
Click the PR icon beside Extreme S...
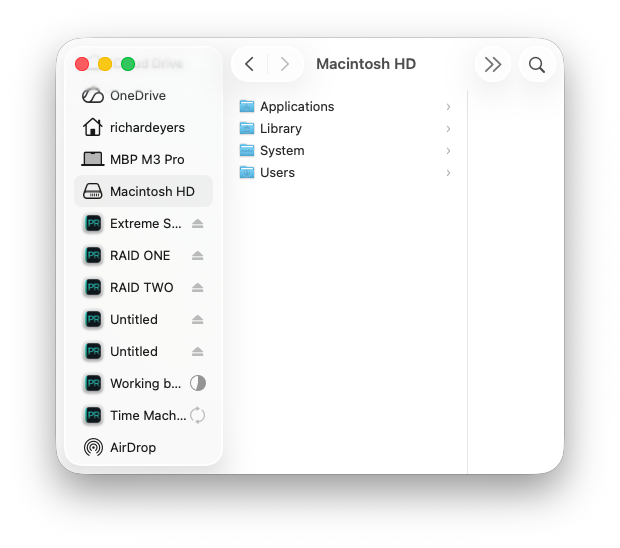pos(93,224)
